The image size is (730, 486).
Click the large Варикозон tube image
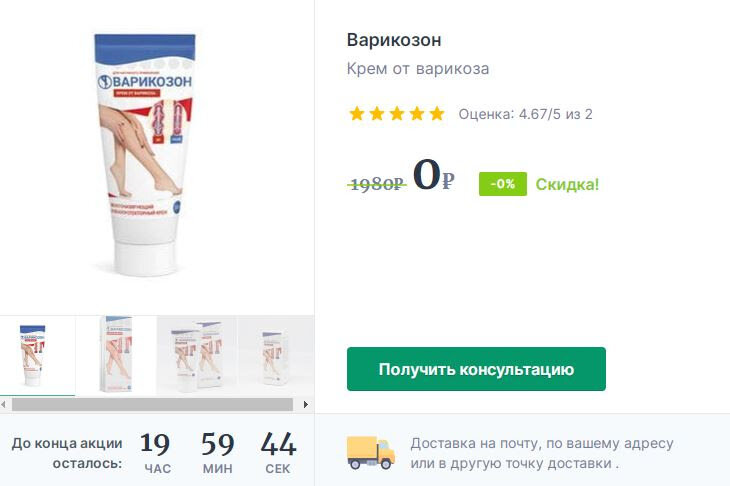coord(146,155)
